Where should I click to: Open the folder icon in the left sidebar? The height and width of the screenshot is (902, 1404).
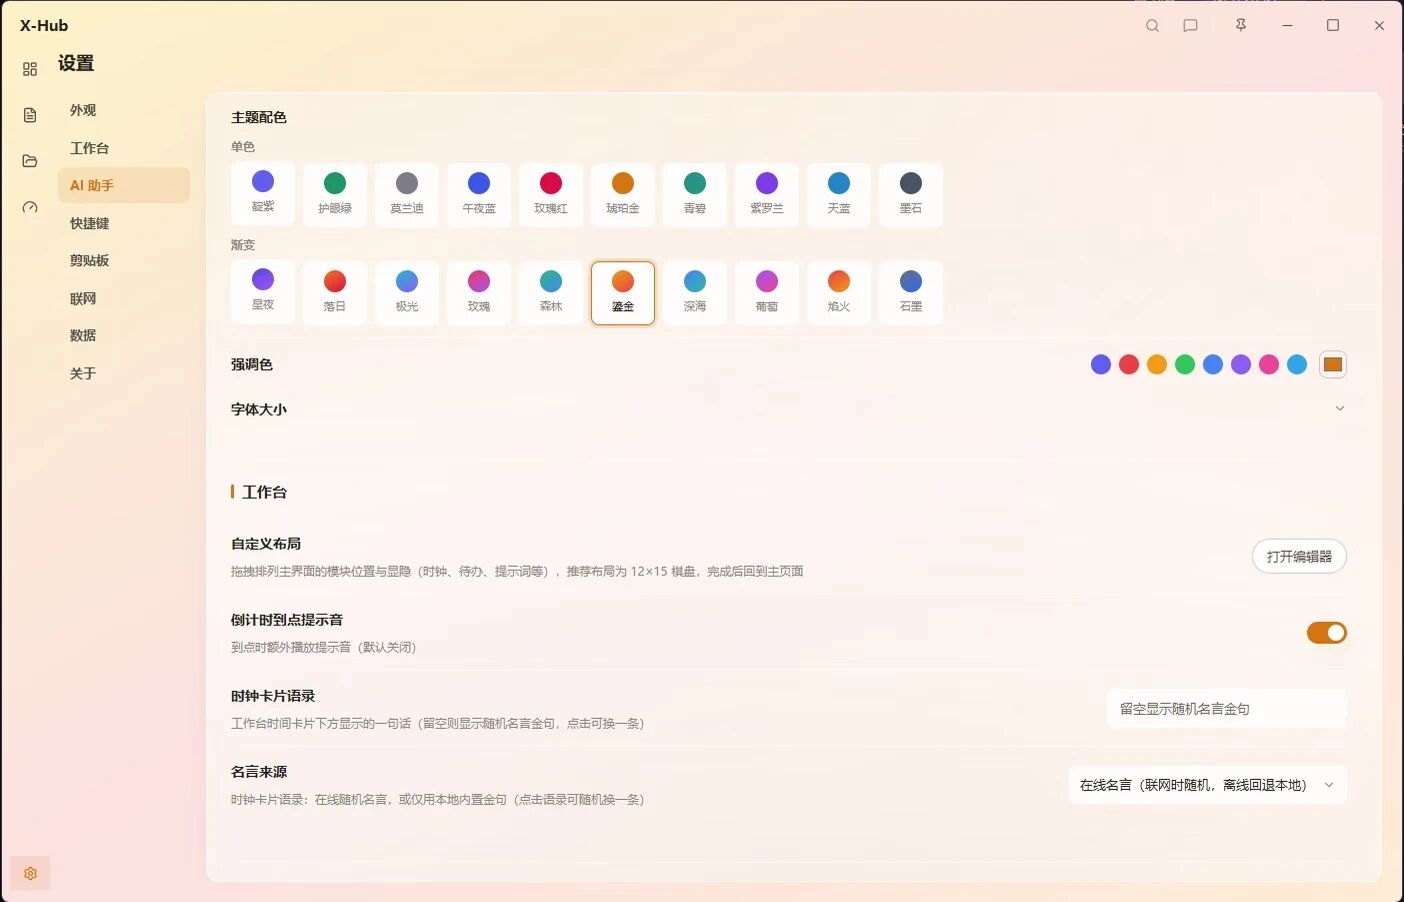(x=30, y=161)
